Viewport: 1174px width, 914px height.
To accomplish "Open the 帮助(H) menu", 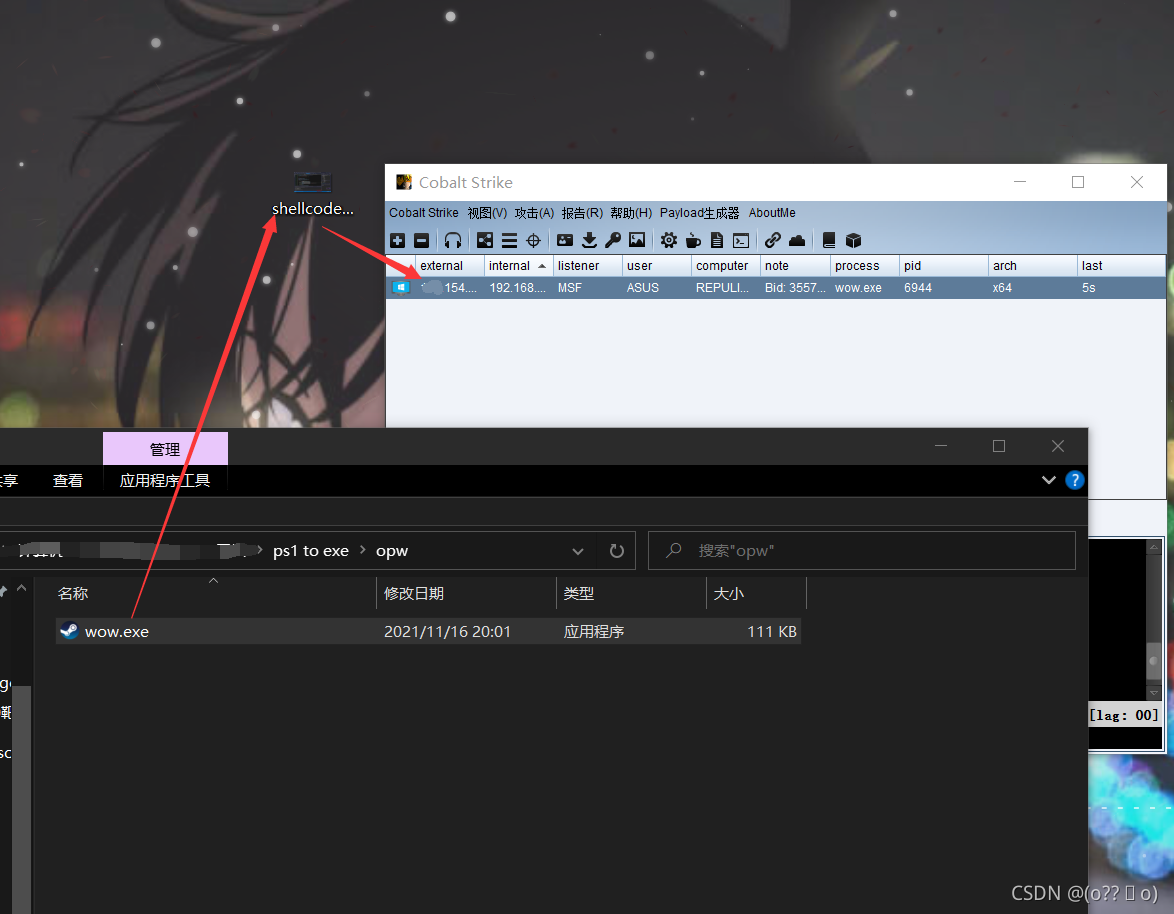I will click(x=631, y=213).
